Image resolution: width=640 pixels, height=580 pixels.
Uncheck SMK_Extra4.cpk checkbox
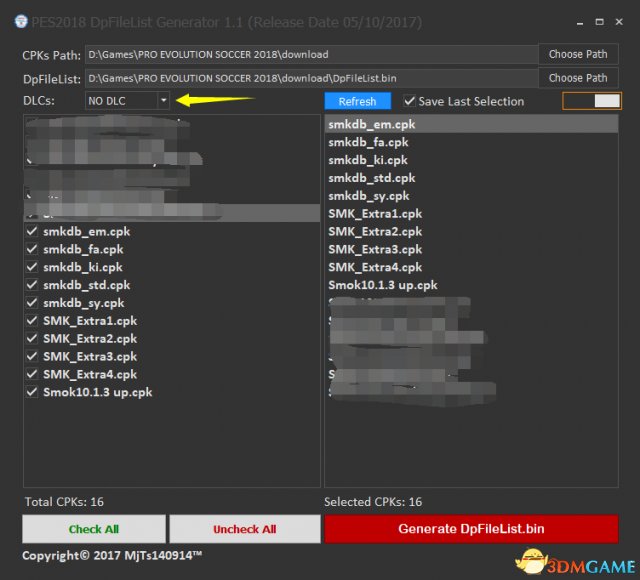[x=32, y=374]
